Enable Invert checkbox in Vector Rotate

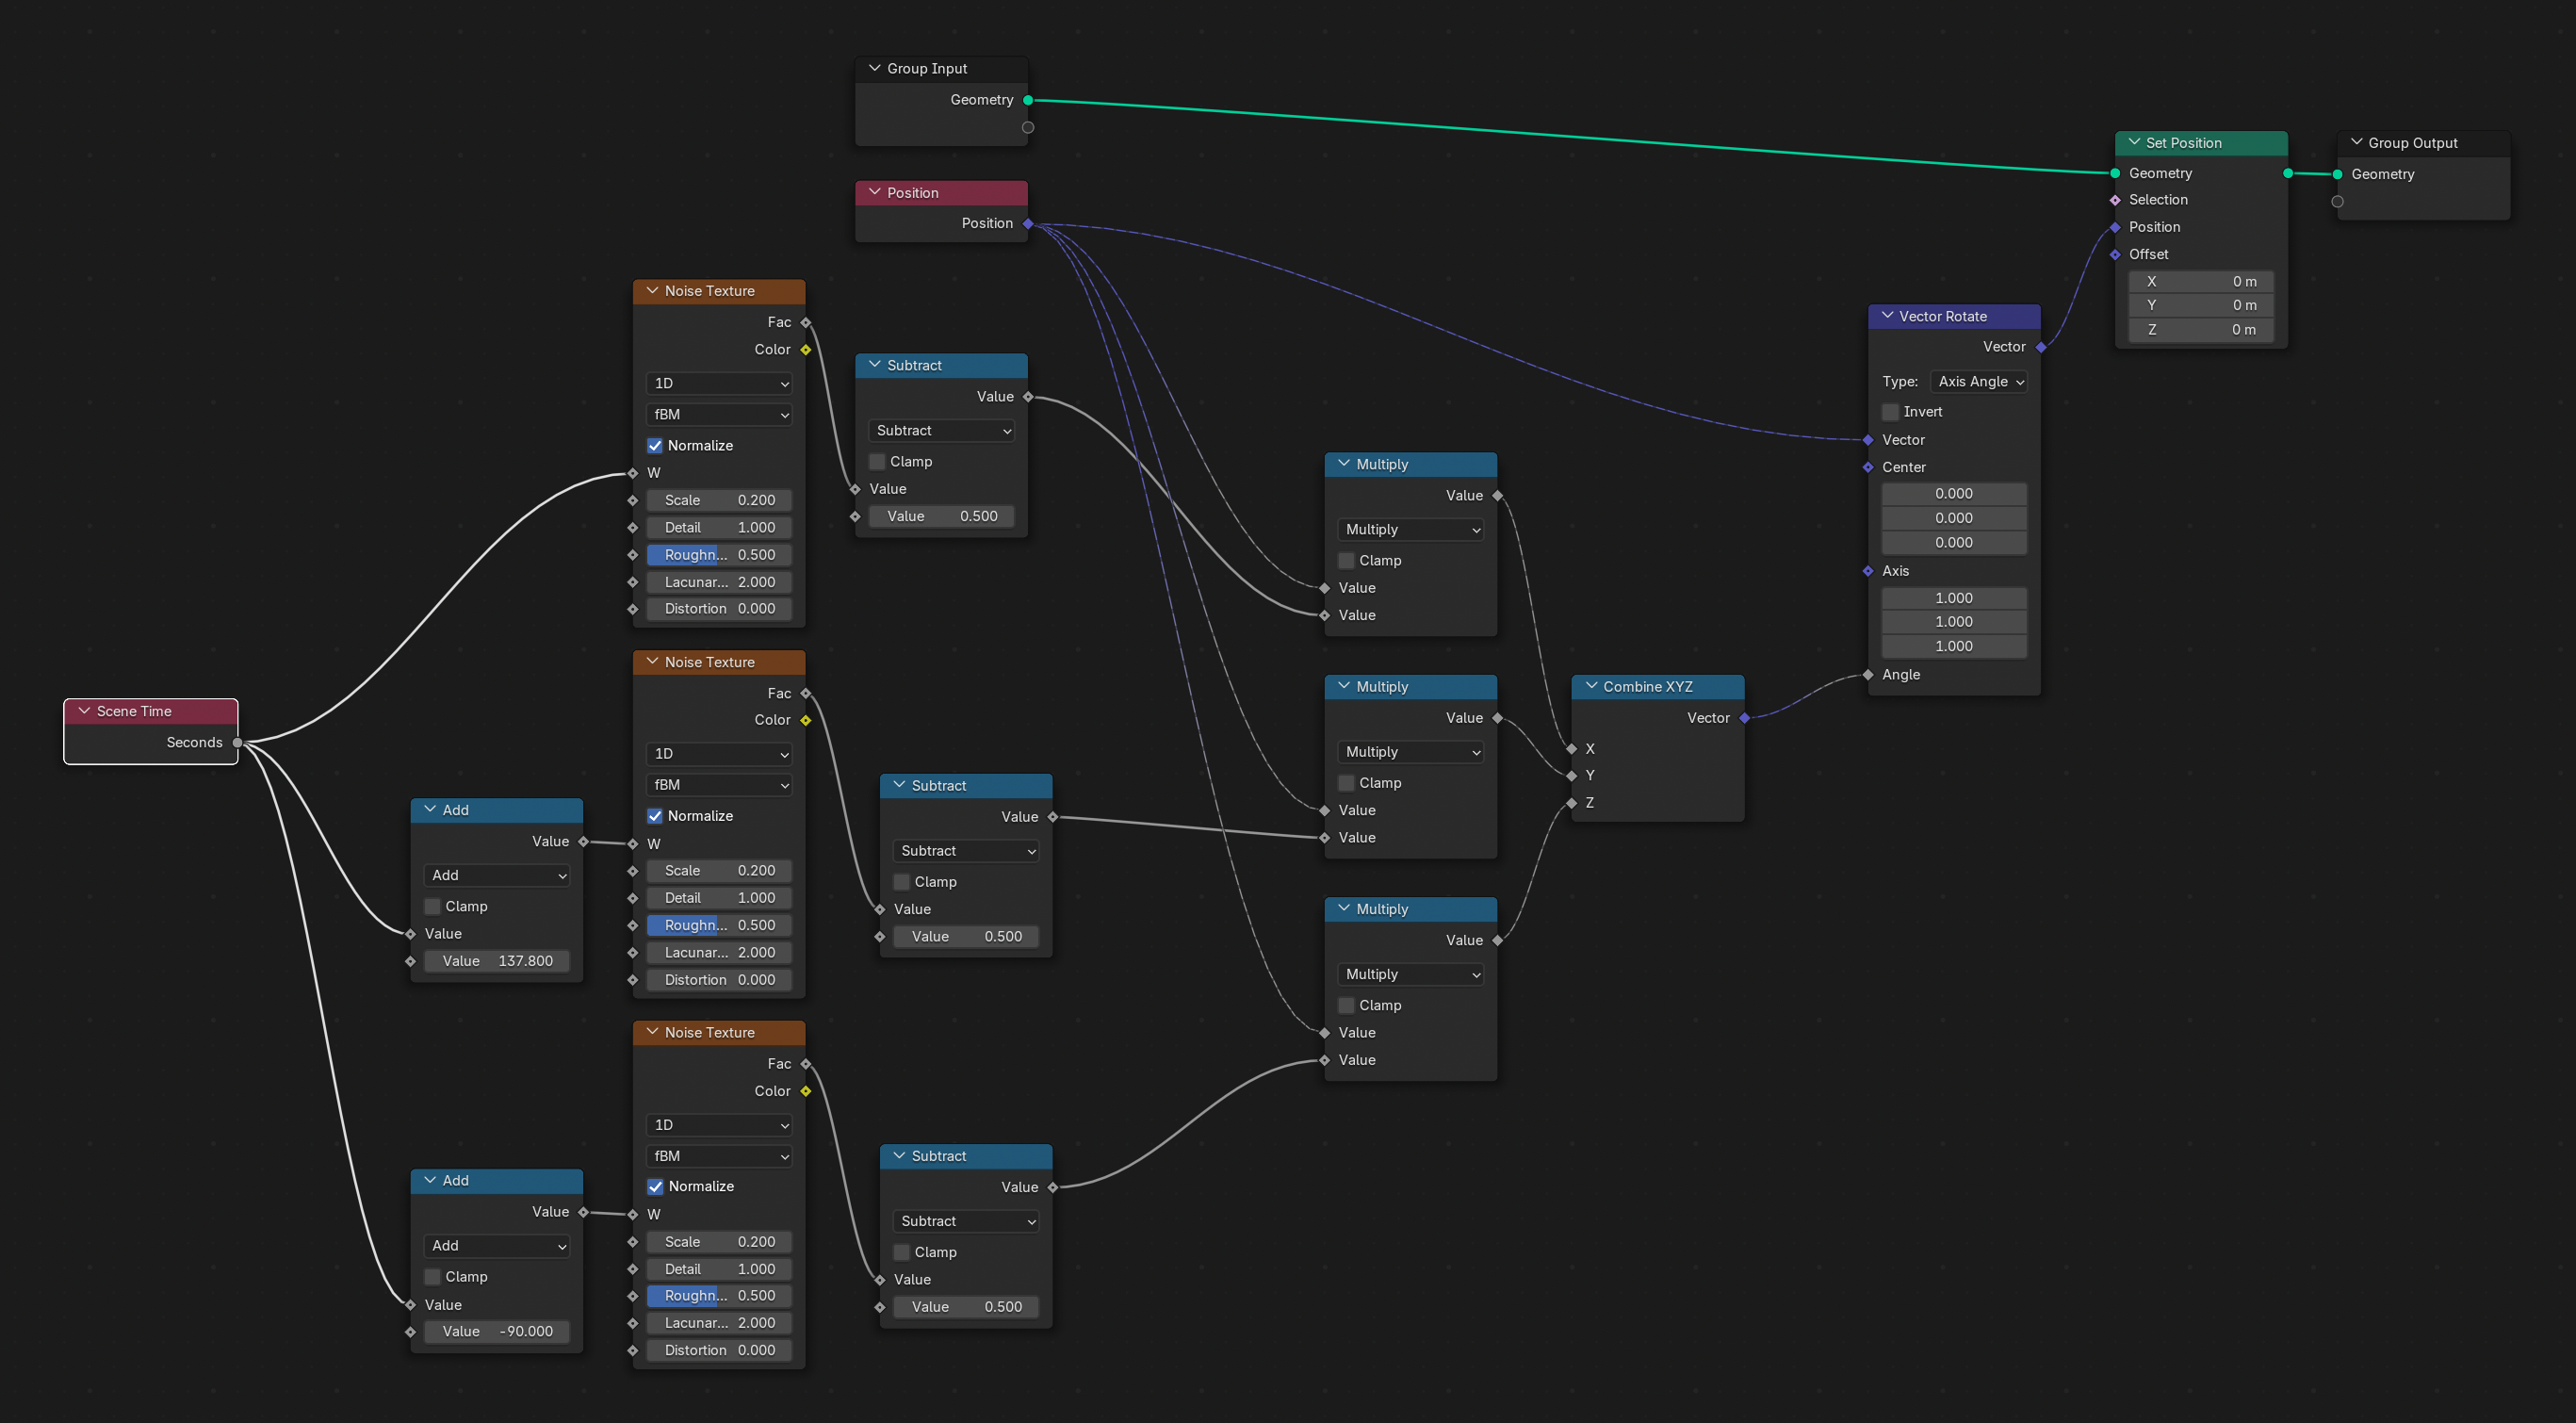[x=1890, y=412]
